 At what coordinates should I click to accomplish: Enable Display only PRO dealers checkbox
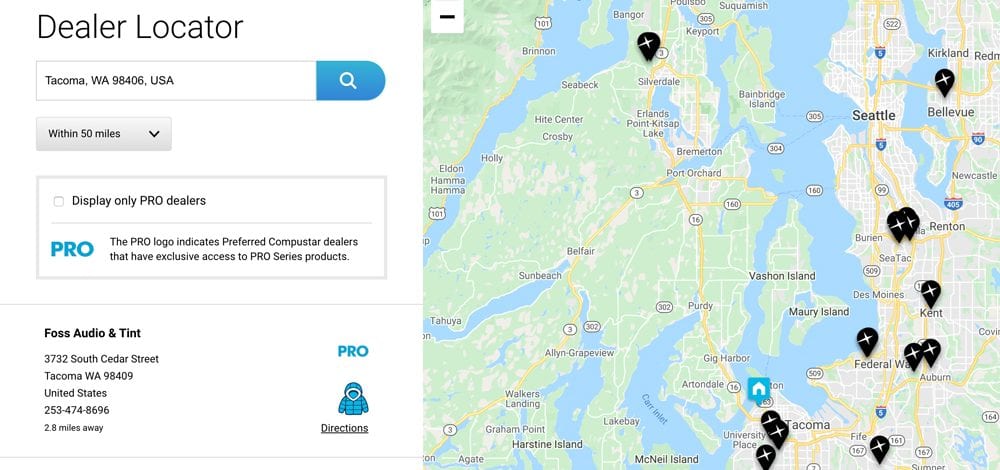(59, 201)
